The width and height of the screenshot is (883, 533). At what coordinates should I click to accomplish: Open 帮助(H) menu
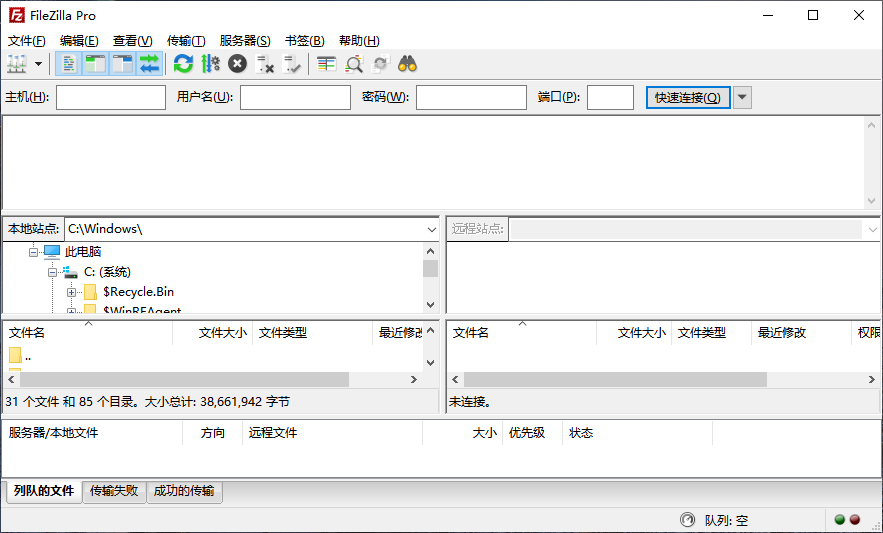click(359, 41)
